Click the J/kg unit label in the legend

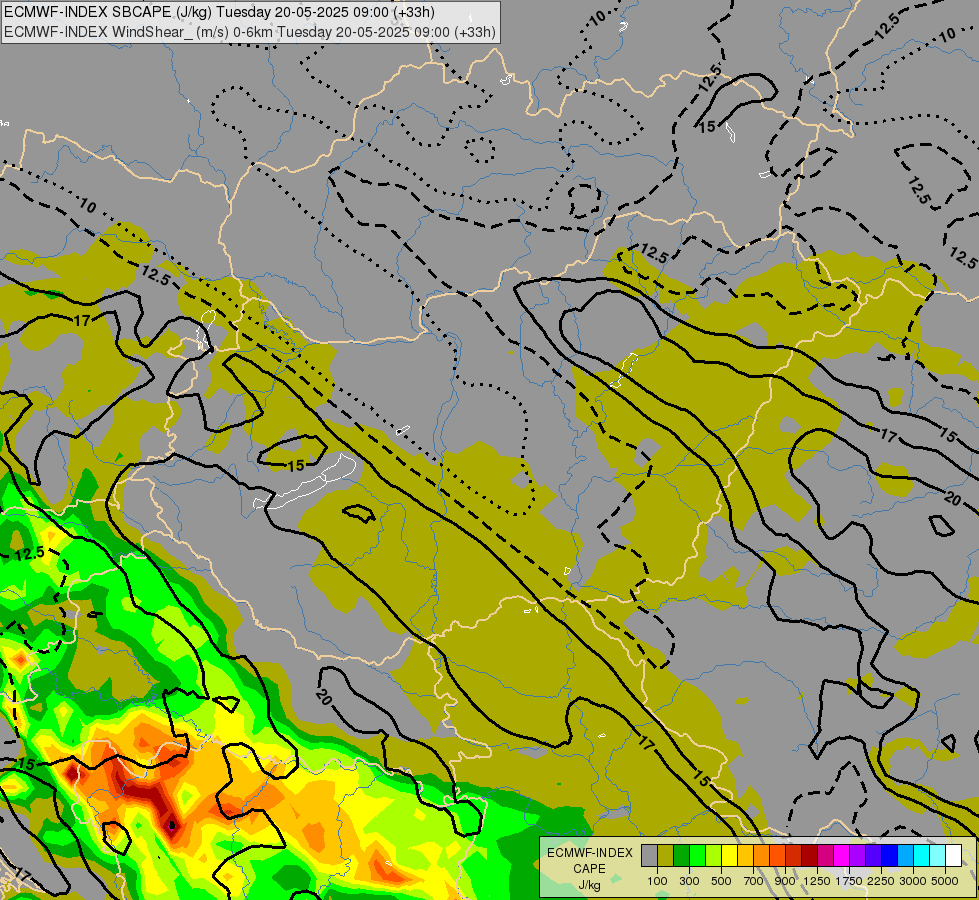pos(589,885)
